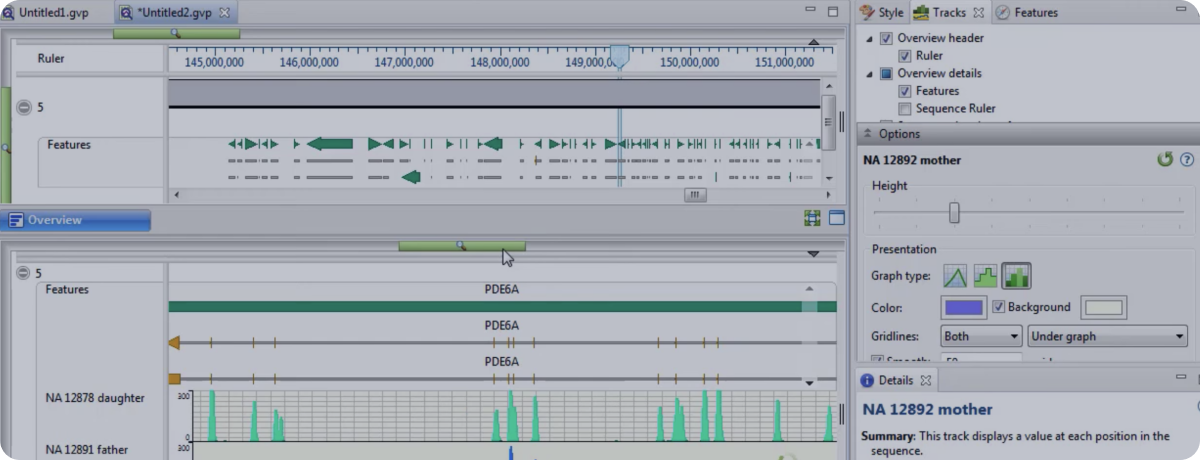Image resolution: width=1200 pixels, height=460 pixels.
Task: Open the 'Under graph' dropdown
Action: point(1107,336)
